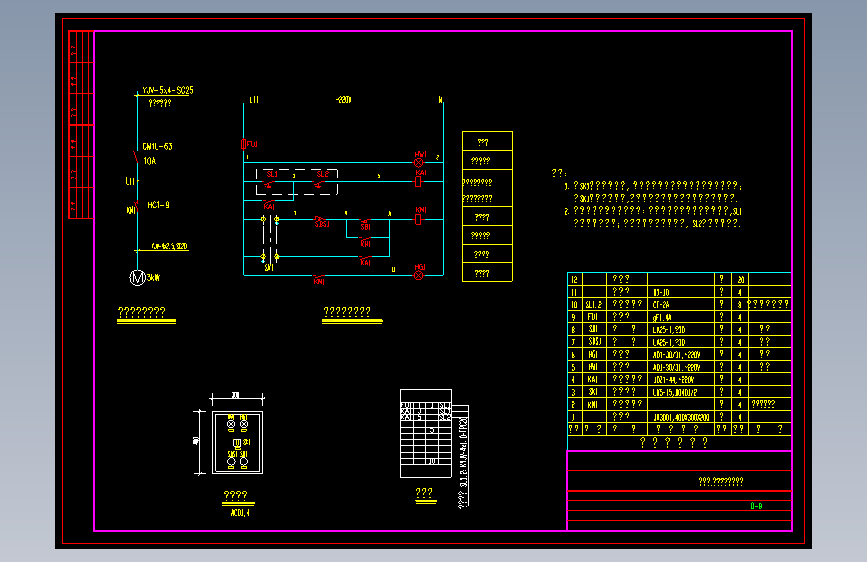Select L11 label atop control circuit
Screen dimensions: 867x562
254,100
